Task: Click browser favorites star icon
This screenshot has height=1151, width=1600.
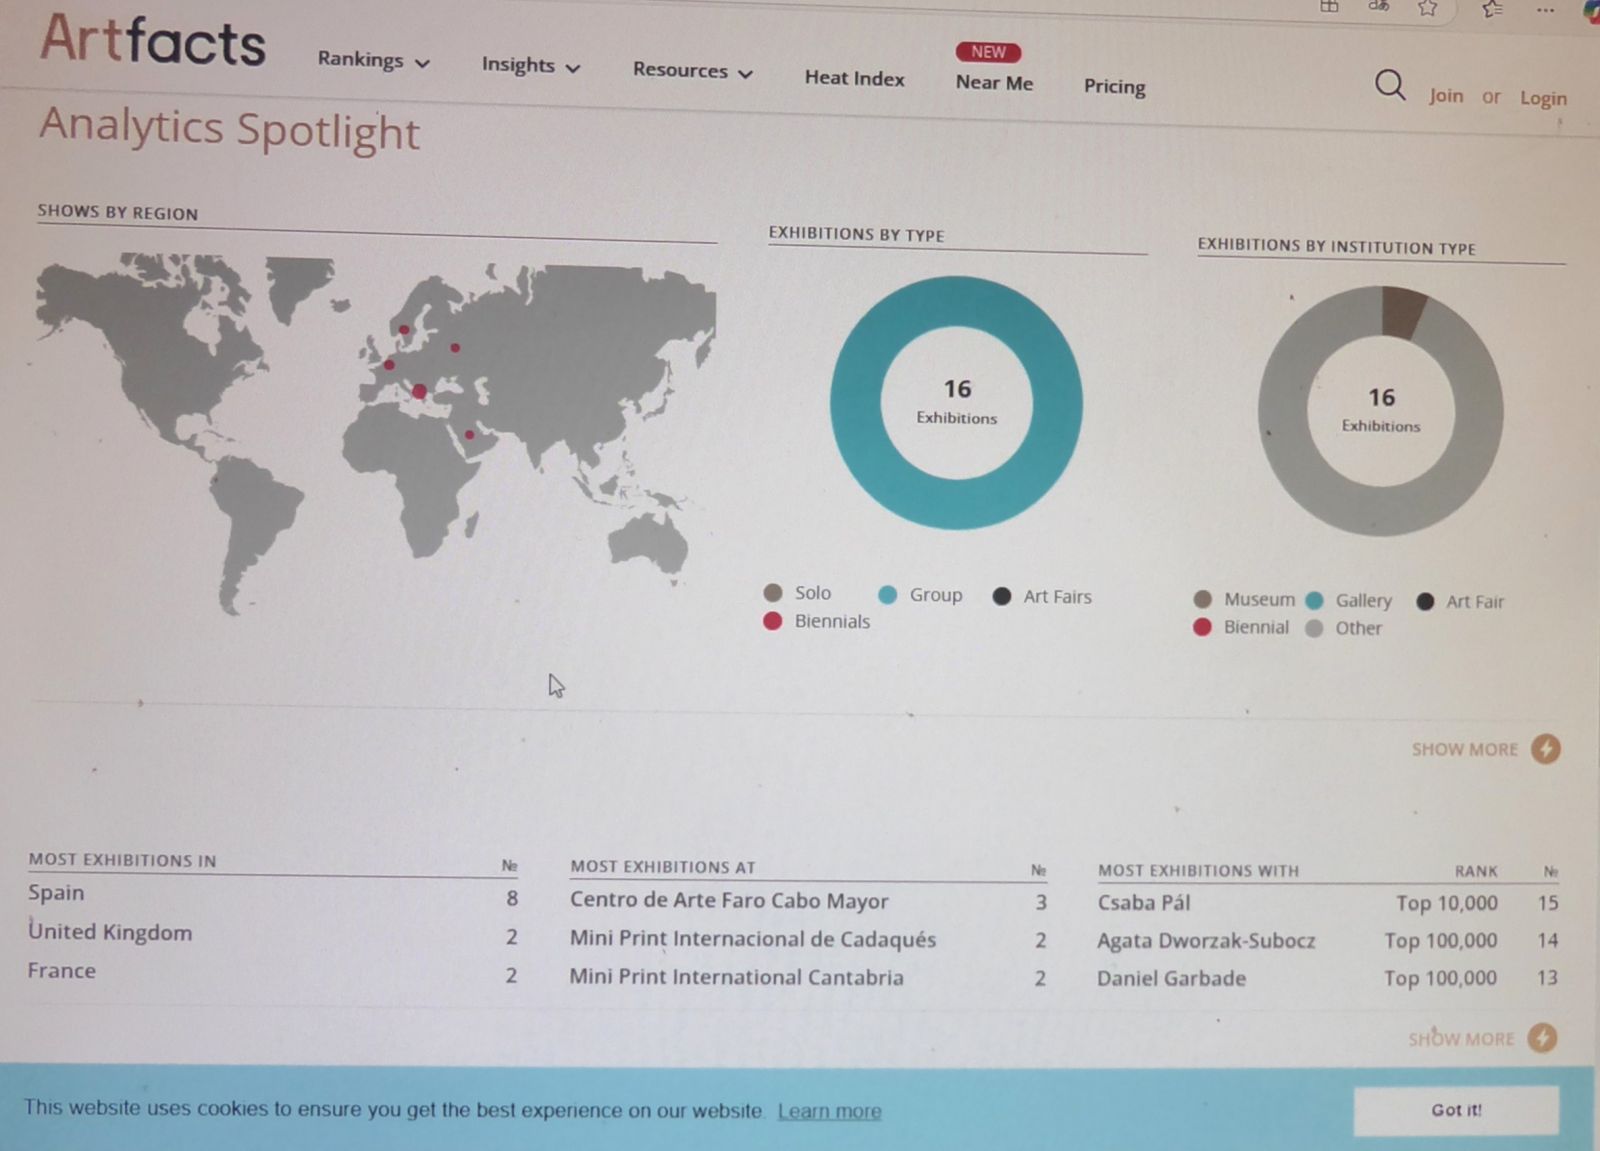Action: (x=1428, y=8)
